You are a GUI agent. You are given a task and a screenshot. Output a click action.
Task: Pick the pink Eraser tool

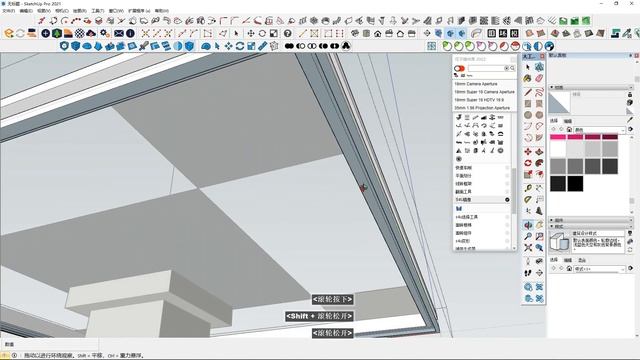539,78
